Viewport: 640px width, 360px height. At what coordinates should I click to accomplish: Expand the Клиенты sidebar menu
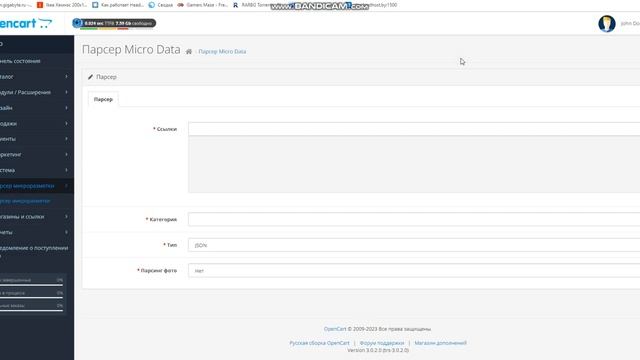[37, 139]
